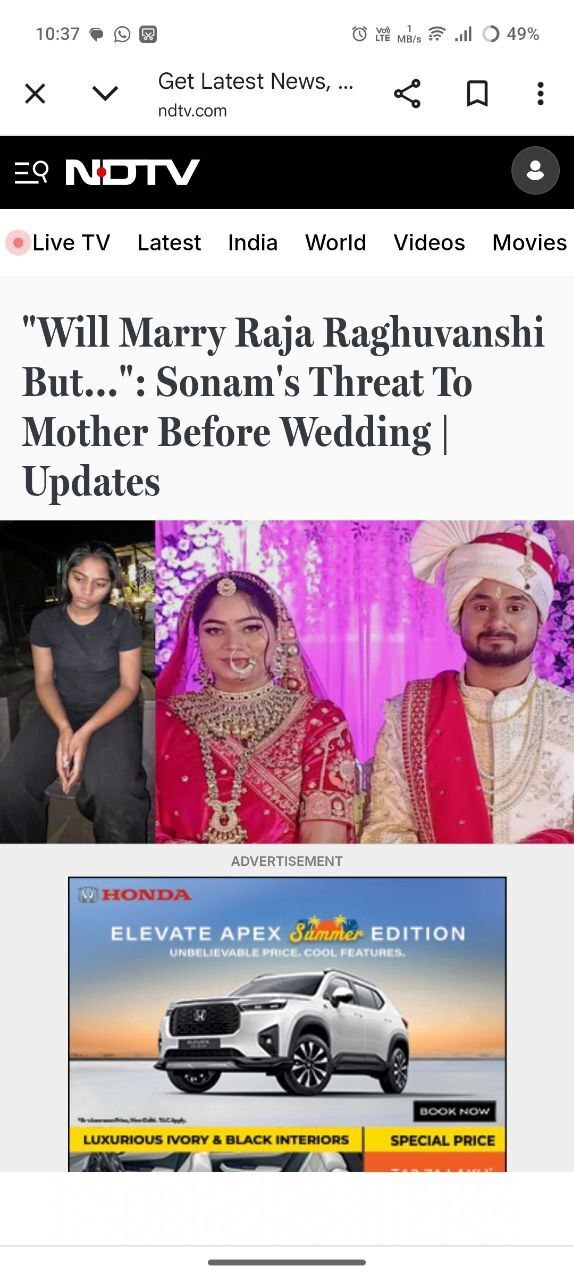Viewport: 574px width, 1280px height.
Task: Open the Latest section
Action: click(x=169, y=242)
